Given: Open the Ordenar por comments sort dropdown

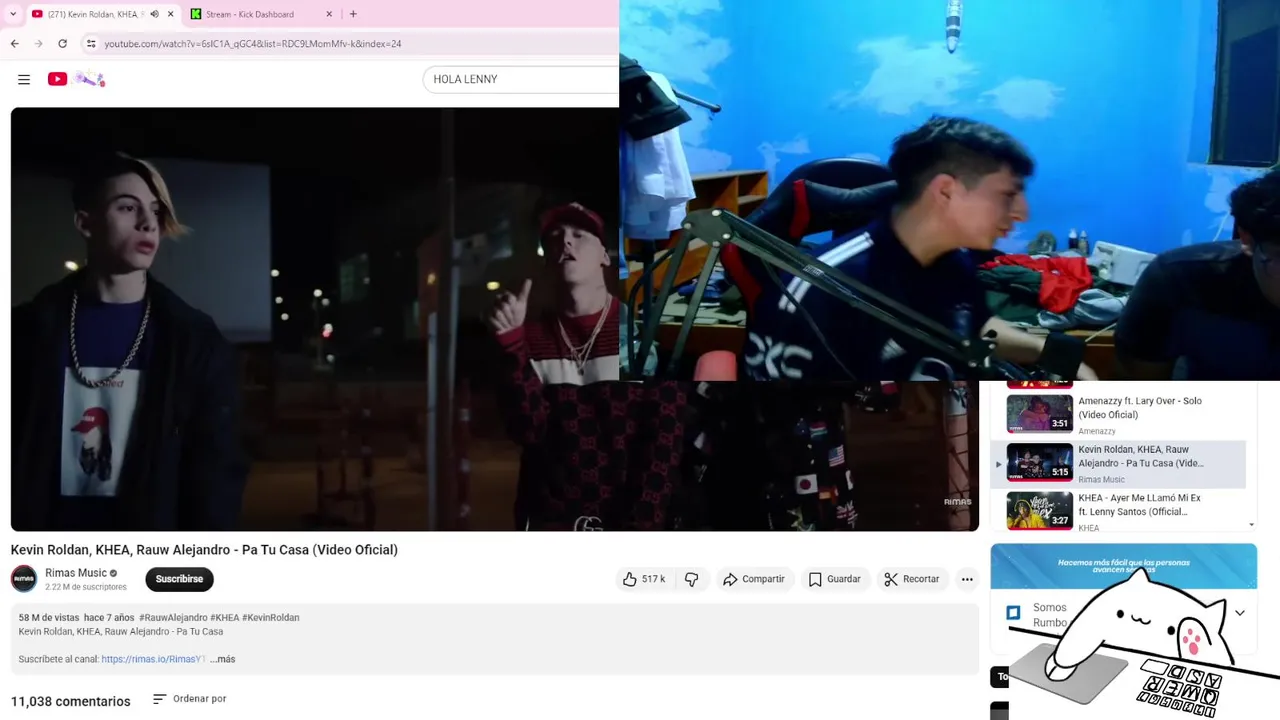Looking at the screenshot, I should pyautogui.click(x=190, y=699).
